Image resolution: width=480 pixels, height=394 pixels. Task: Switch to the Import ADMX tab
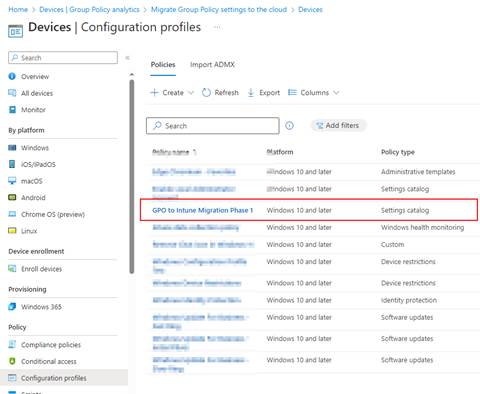pos(212,65)
